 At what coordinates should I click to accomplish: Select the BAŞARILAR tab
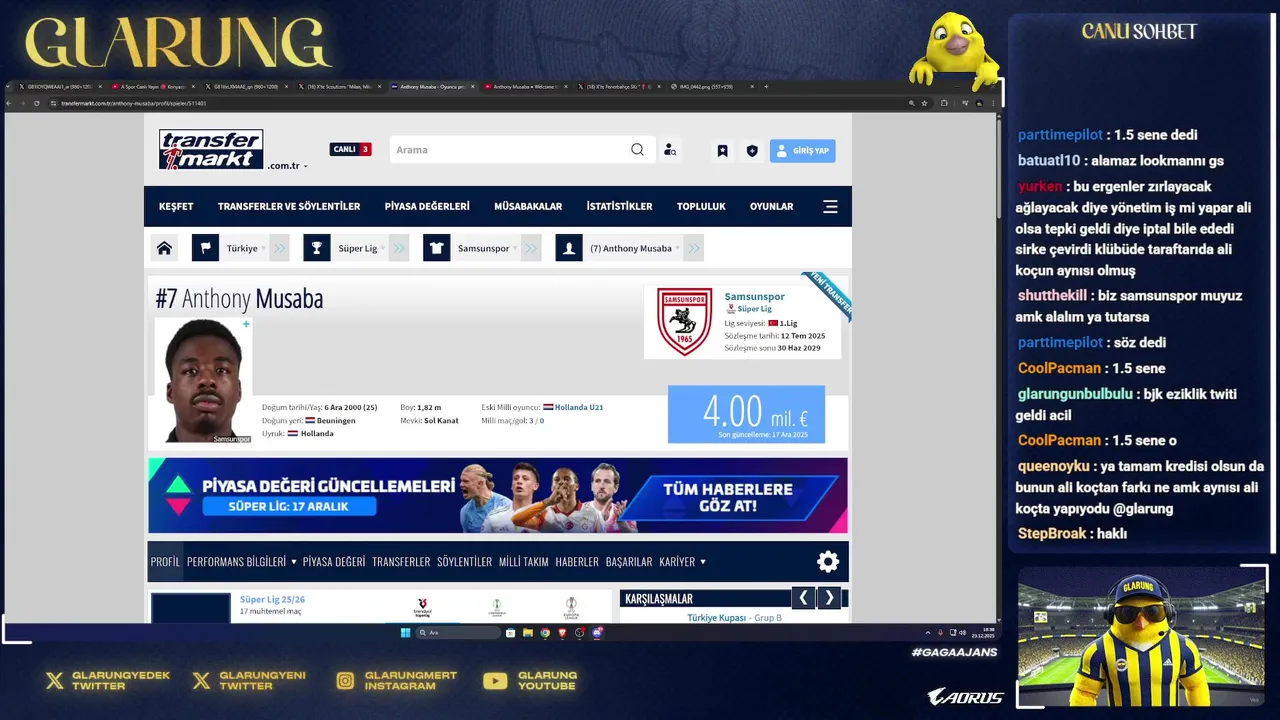[629, 562]
